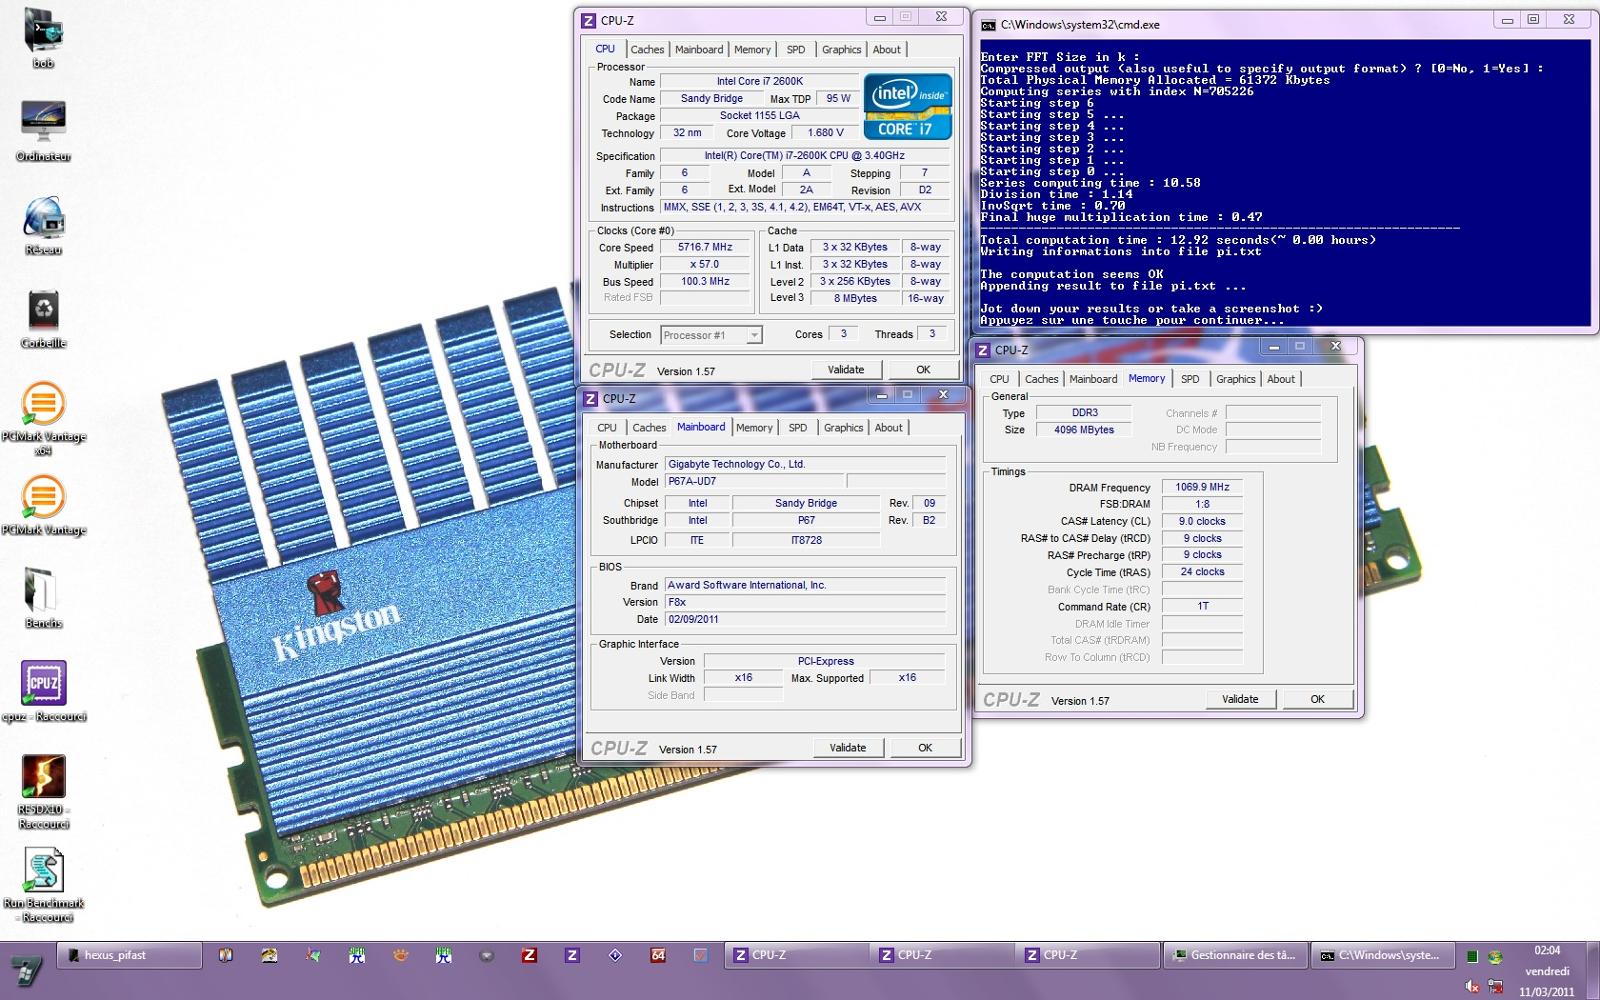The height and width of the screenshot is (1000, 1600).
Task: Click the Intel Core i7 logo in CPU-Z
Action: 908,106
